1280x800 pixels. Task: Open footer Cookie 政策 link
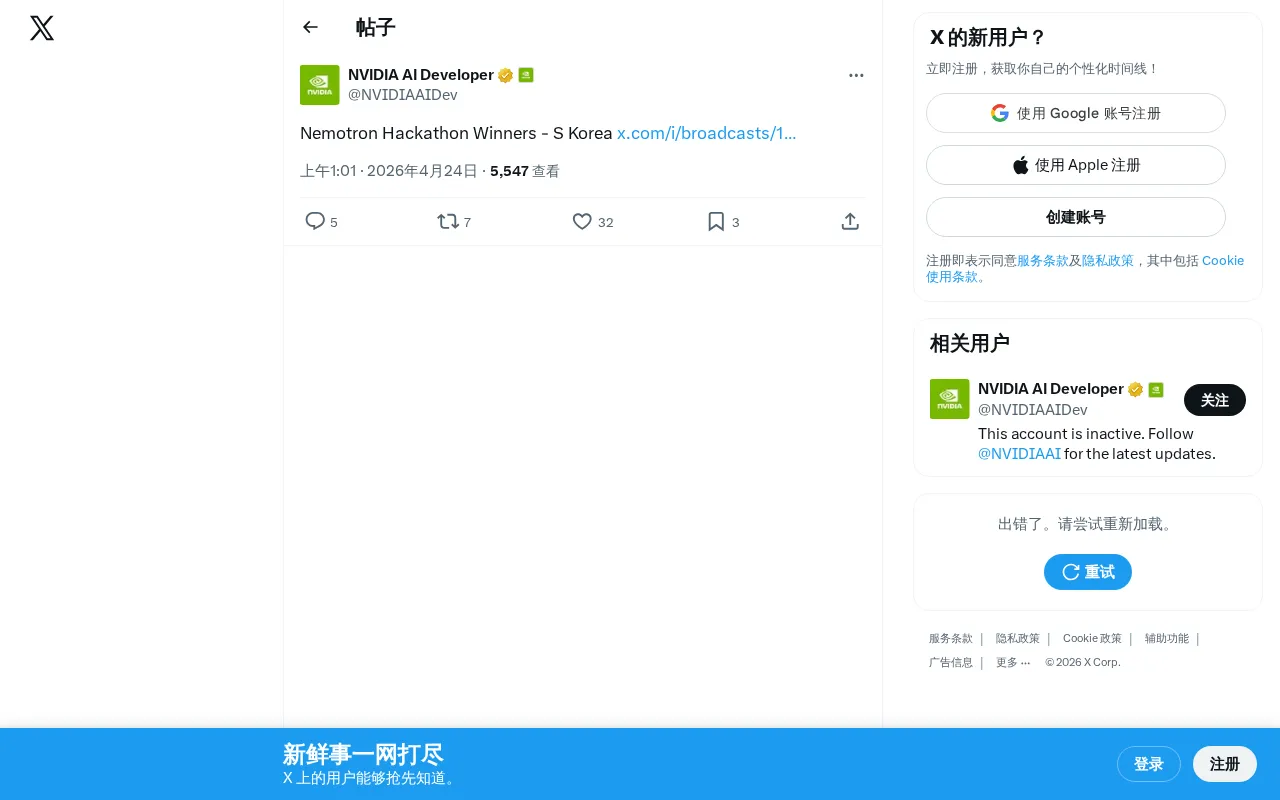1092,638
